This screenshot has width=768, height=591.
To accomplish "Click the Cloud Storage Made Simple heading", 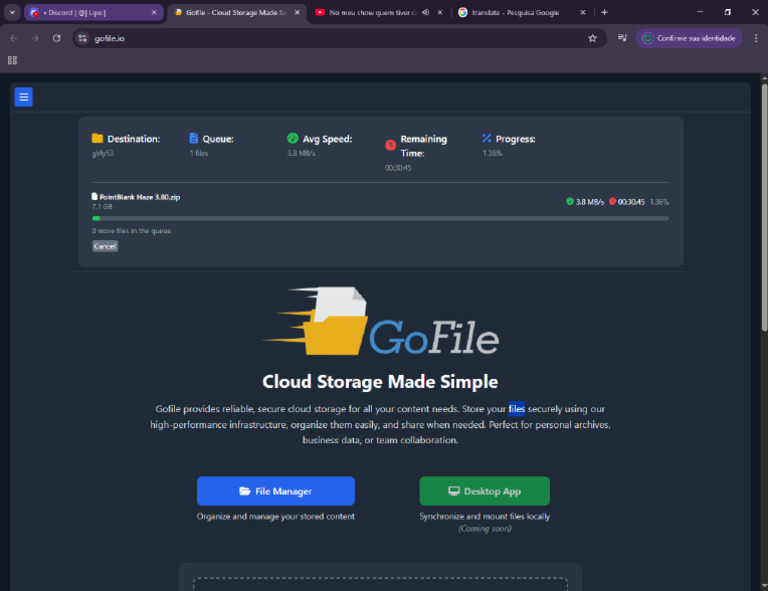I will pos(380,381).
